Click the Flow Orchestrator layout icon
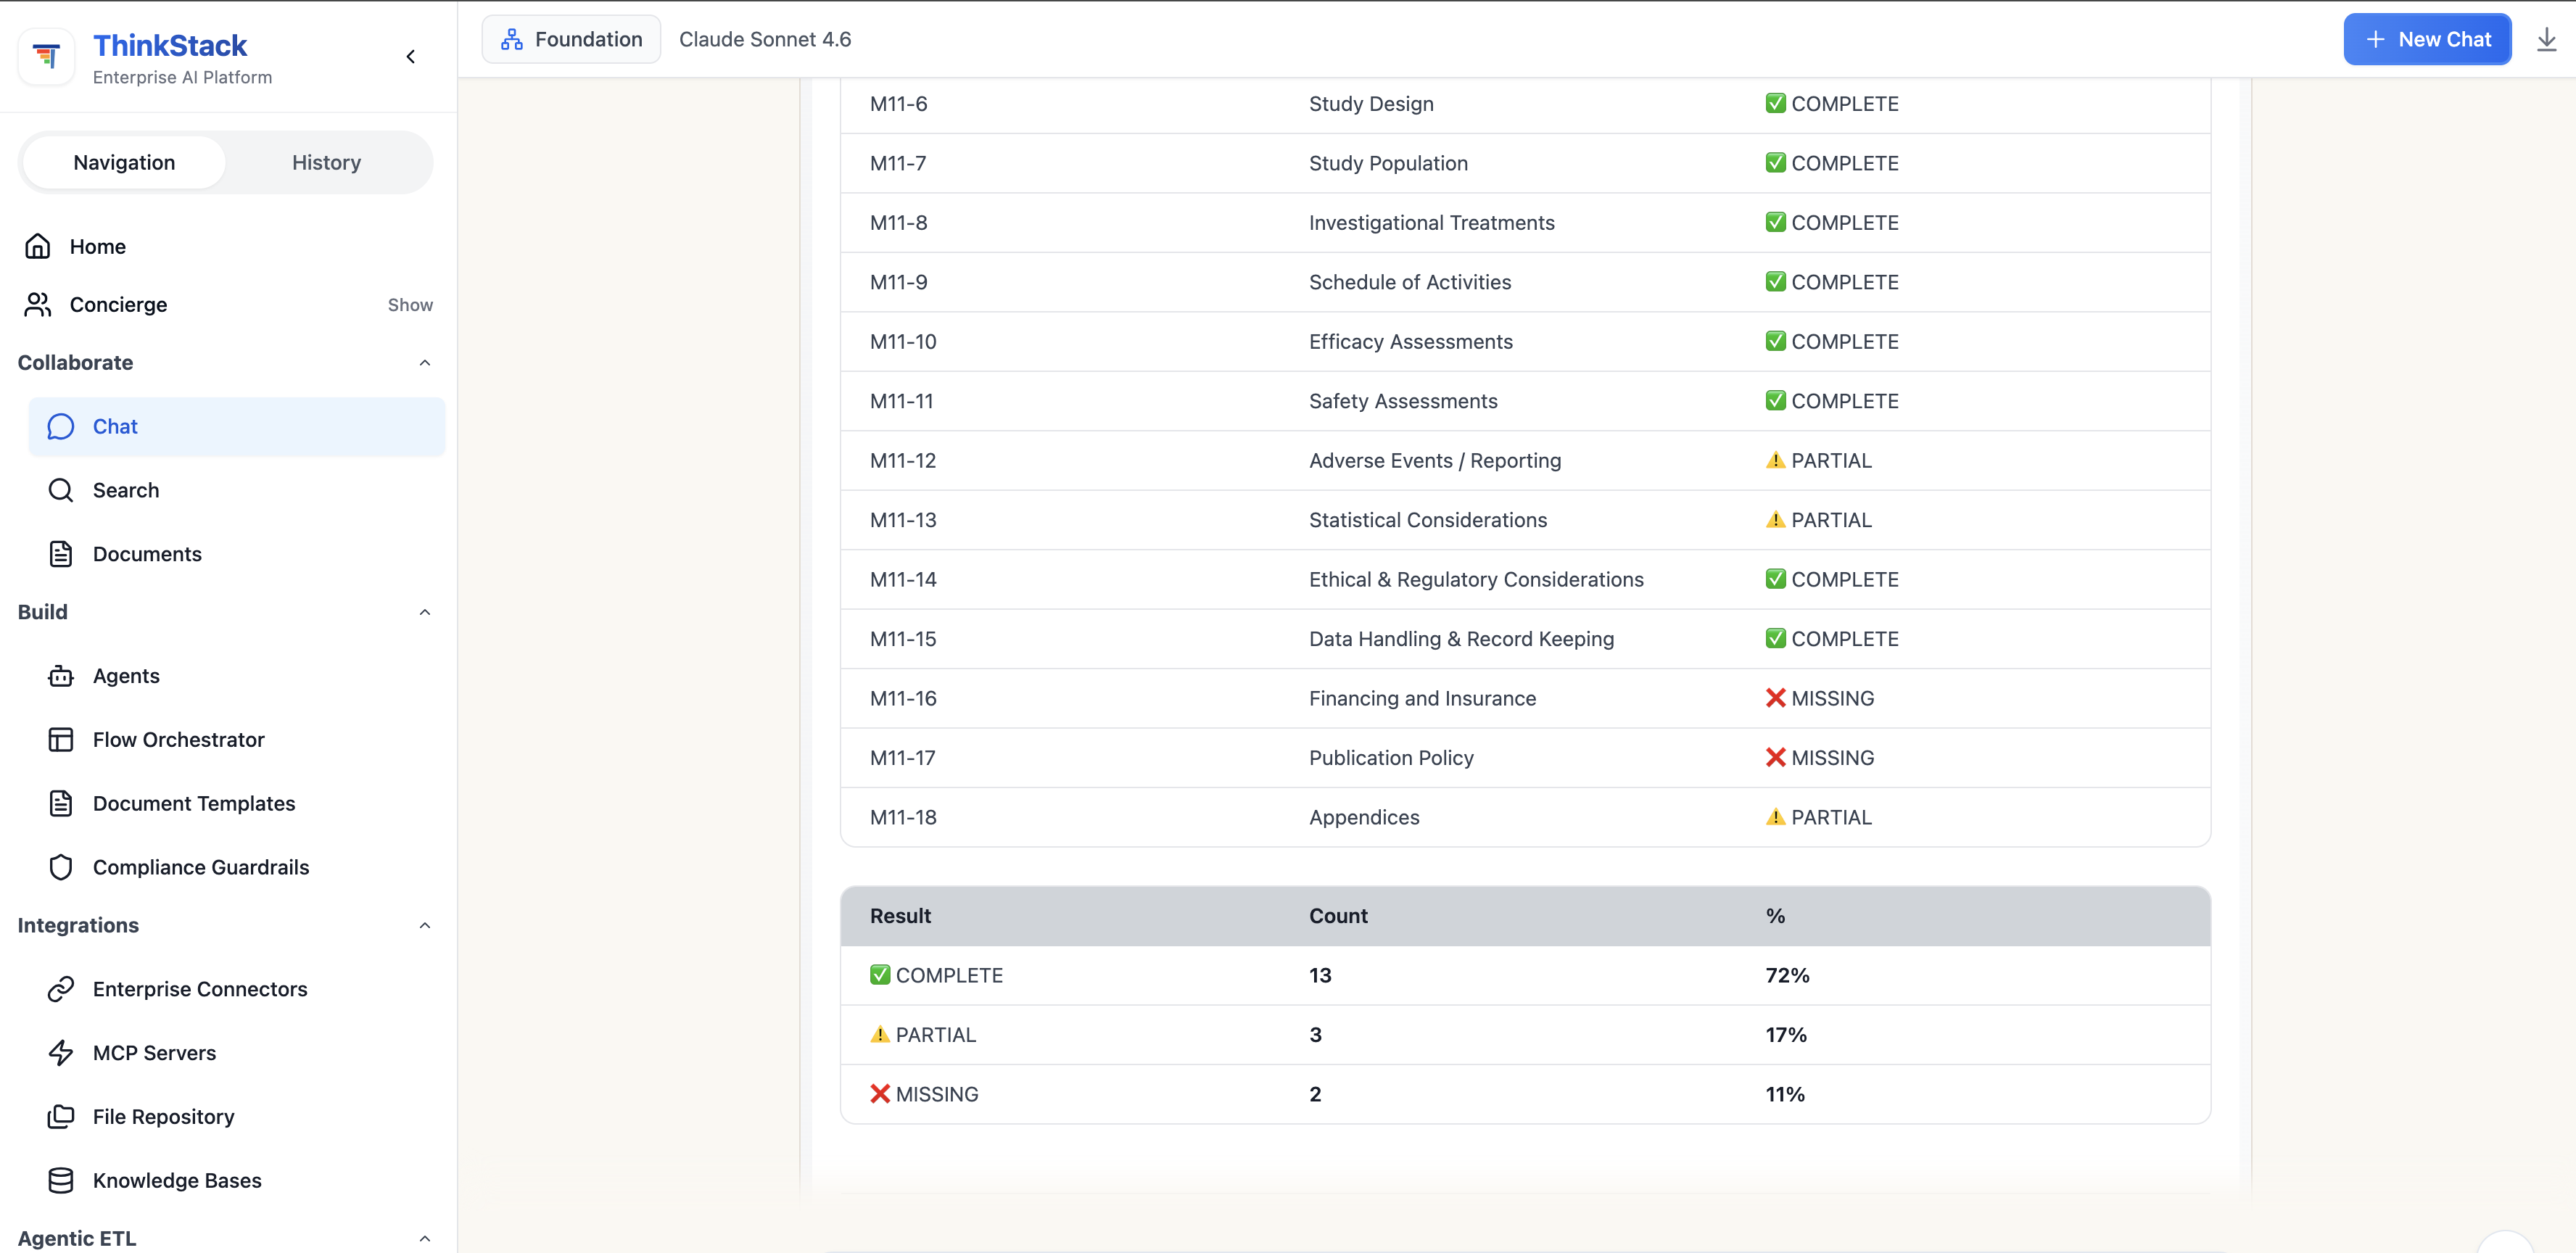The width and height of the screenshot is (2576, 1253). point(61,740)
